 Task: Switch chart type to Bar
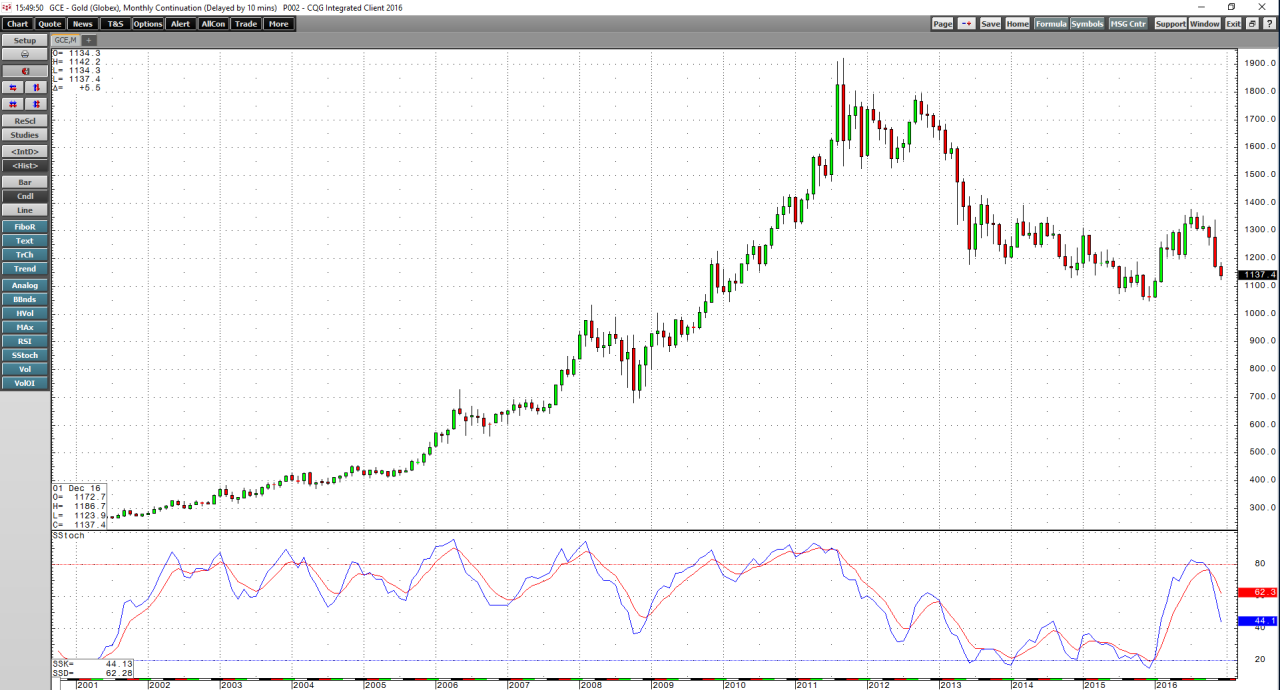[25, 182]
